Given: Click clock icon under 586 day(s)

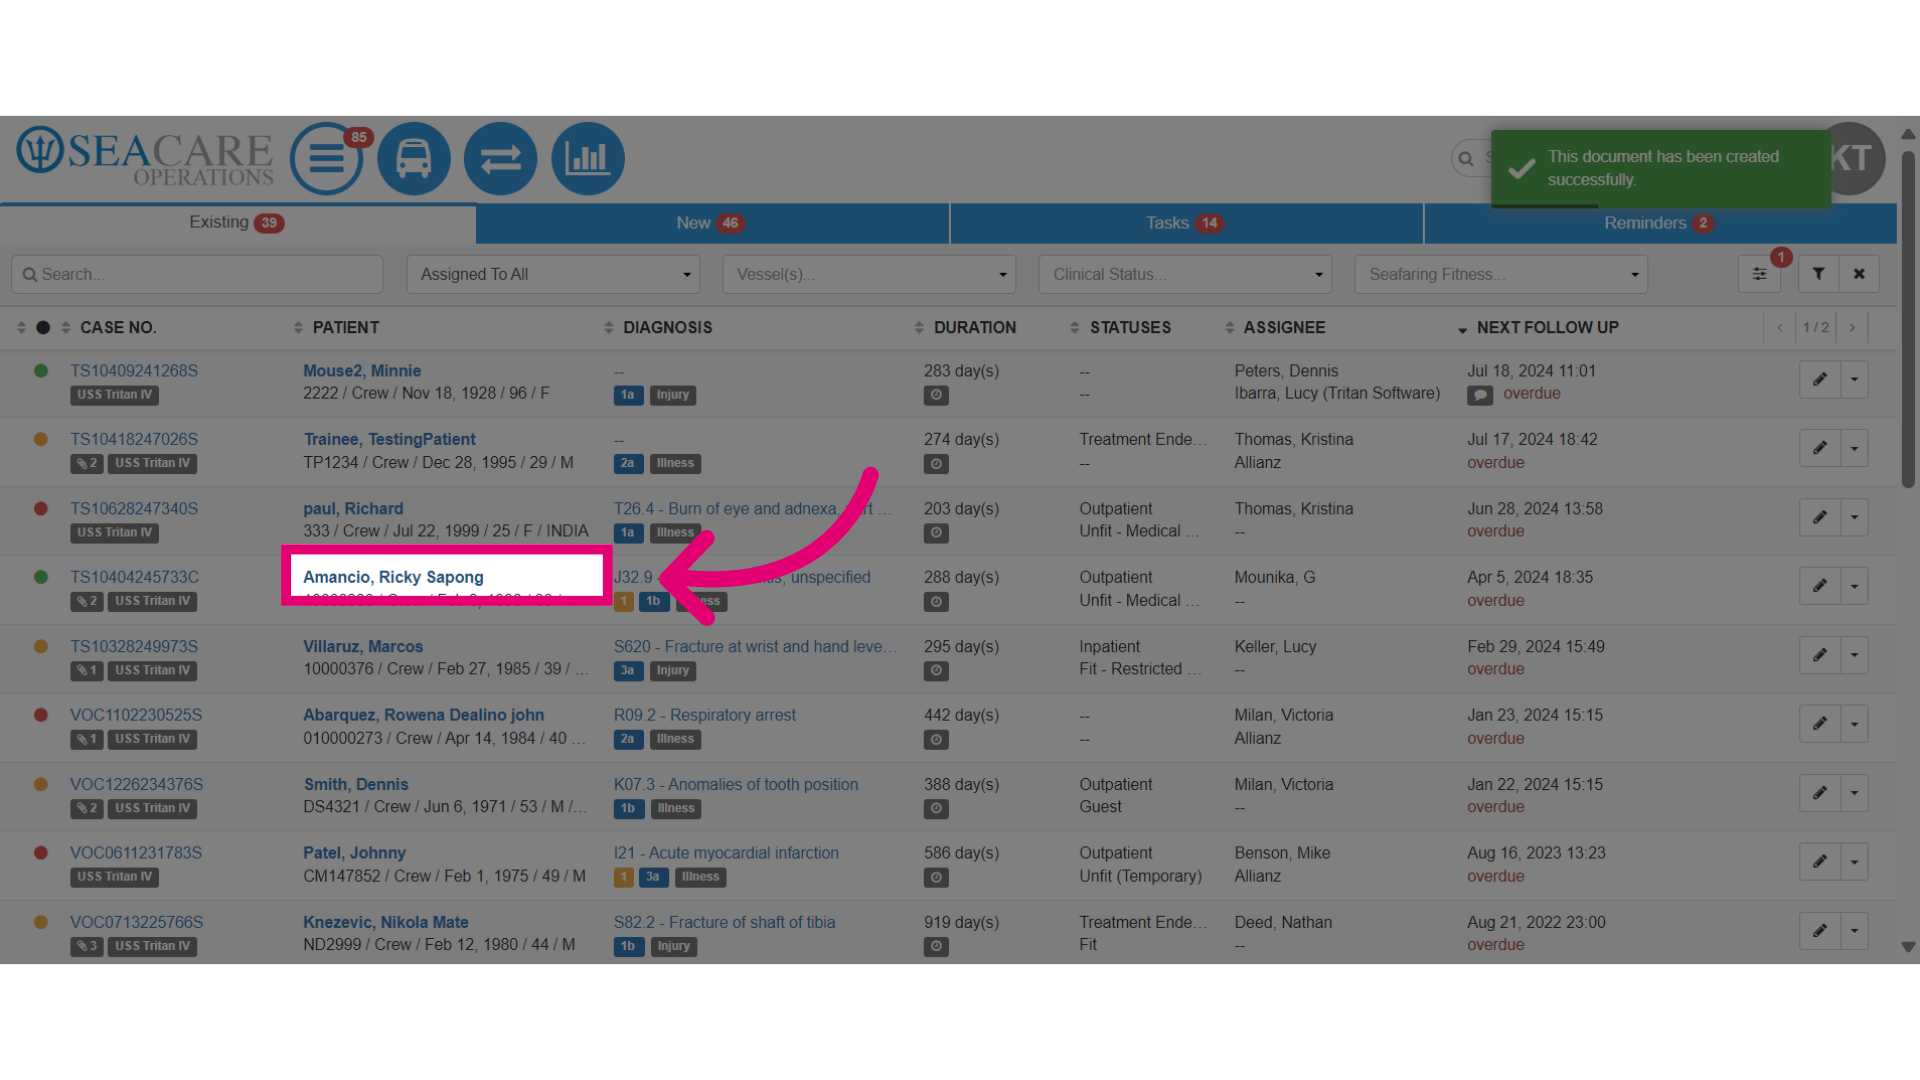Looking at the screenshot, I should pos(936,878).
